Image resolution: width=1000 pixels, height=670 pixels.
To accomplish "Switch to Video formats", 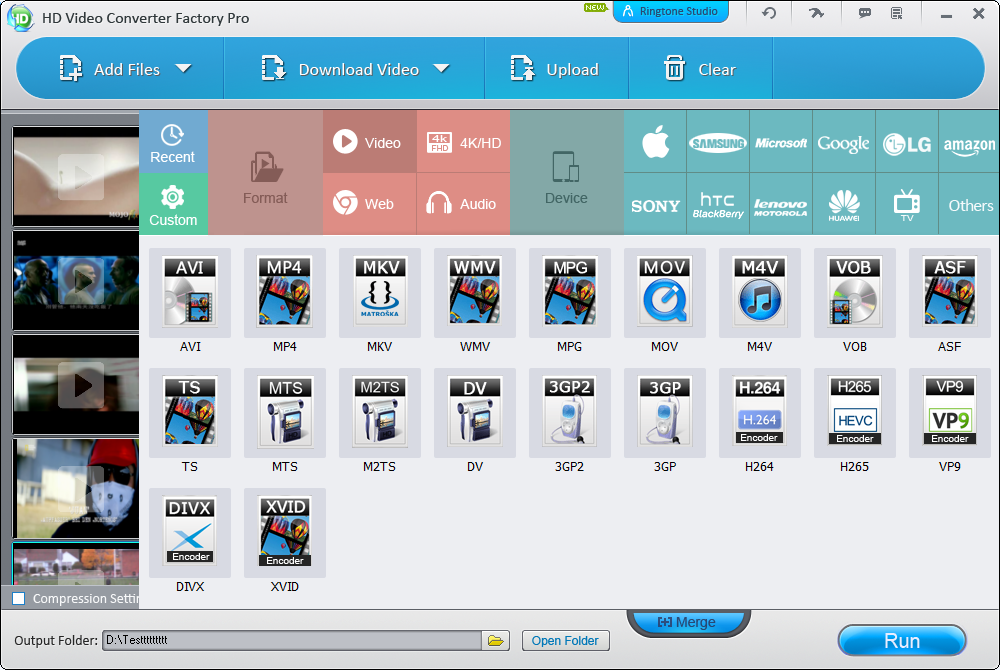I will tap(370, 142).
